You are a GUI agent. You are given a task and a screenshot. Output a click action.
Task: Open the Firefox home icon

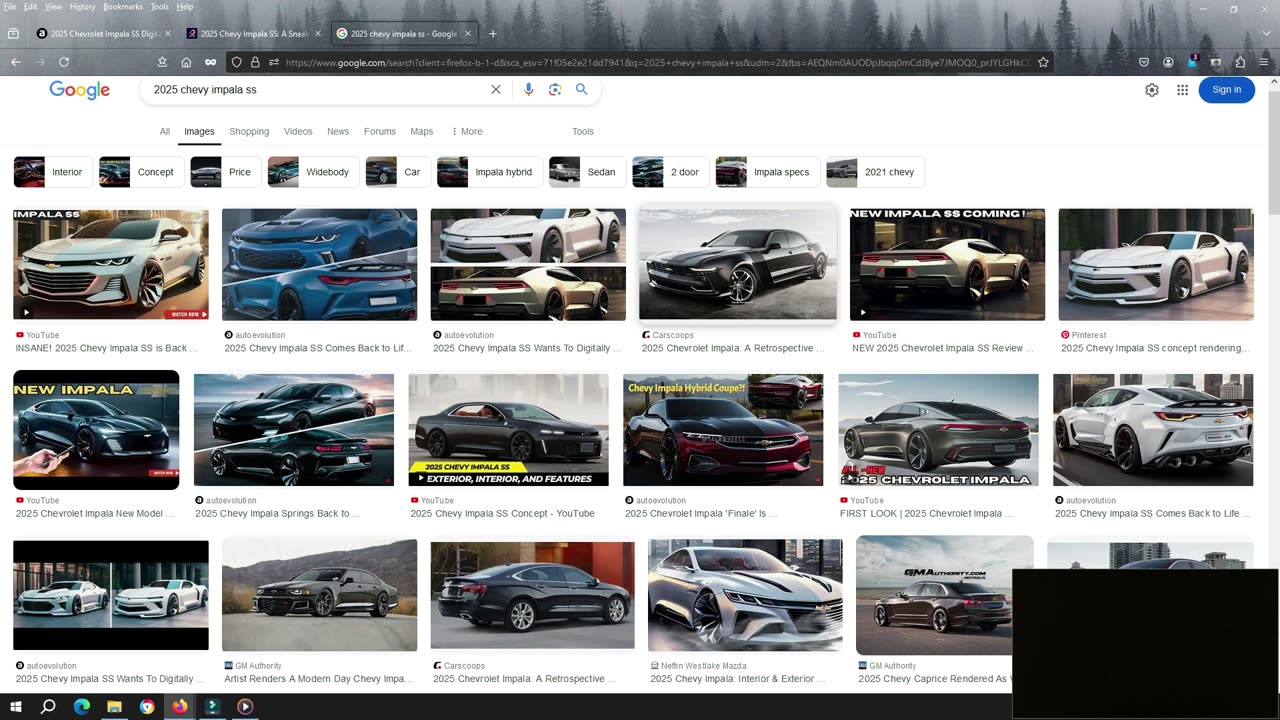coord(186,62)
